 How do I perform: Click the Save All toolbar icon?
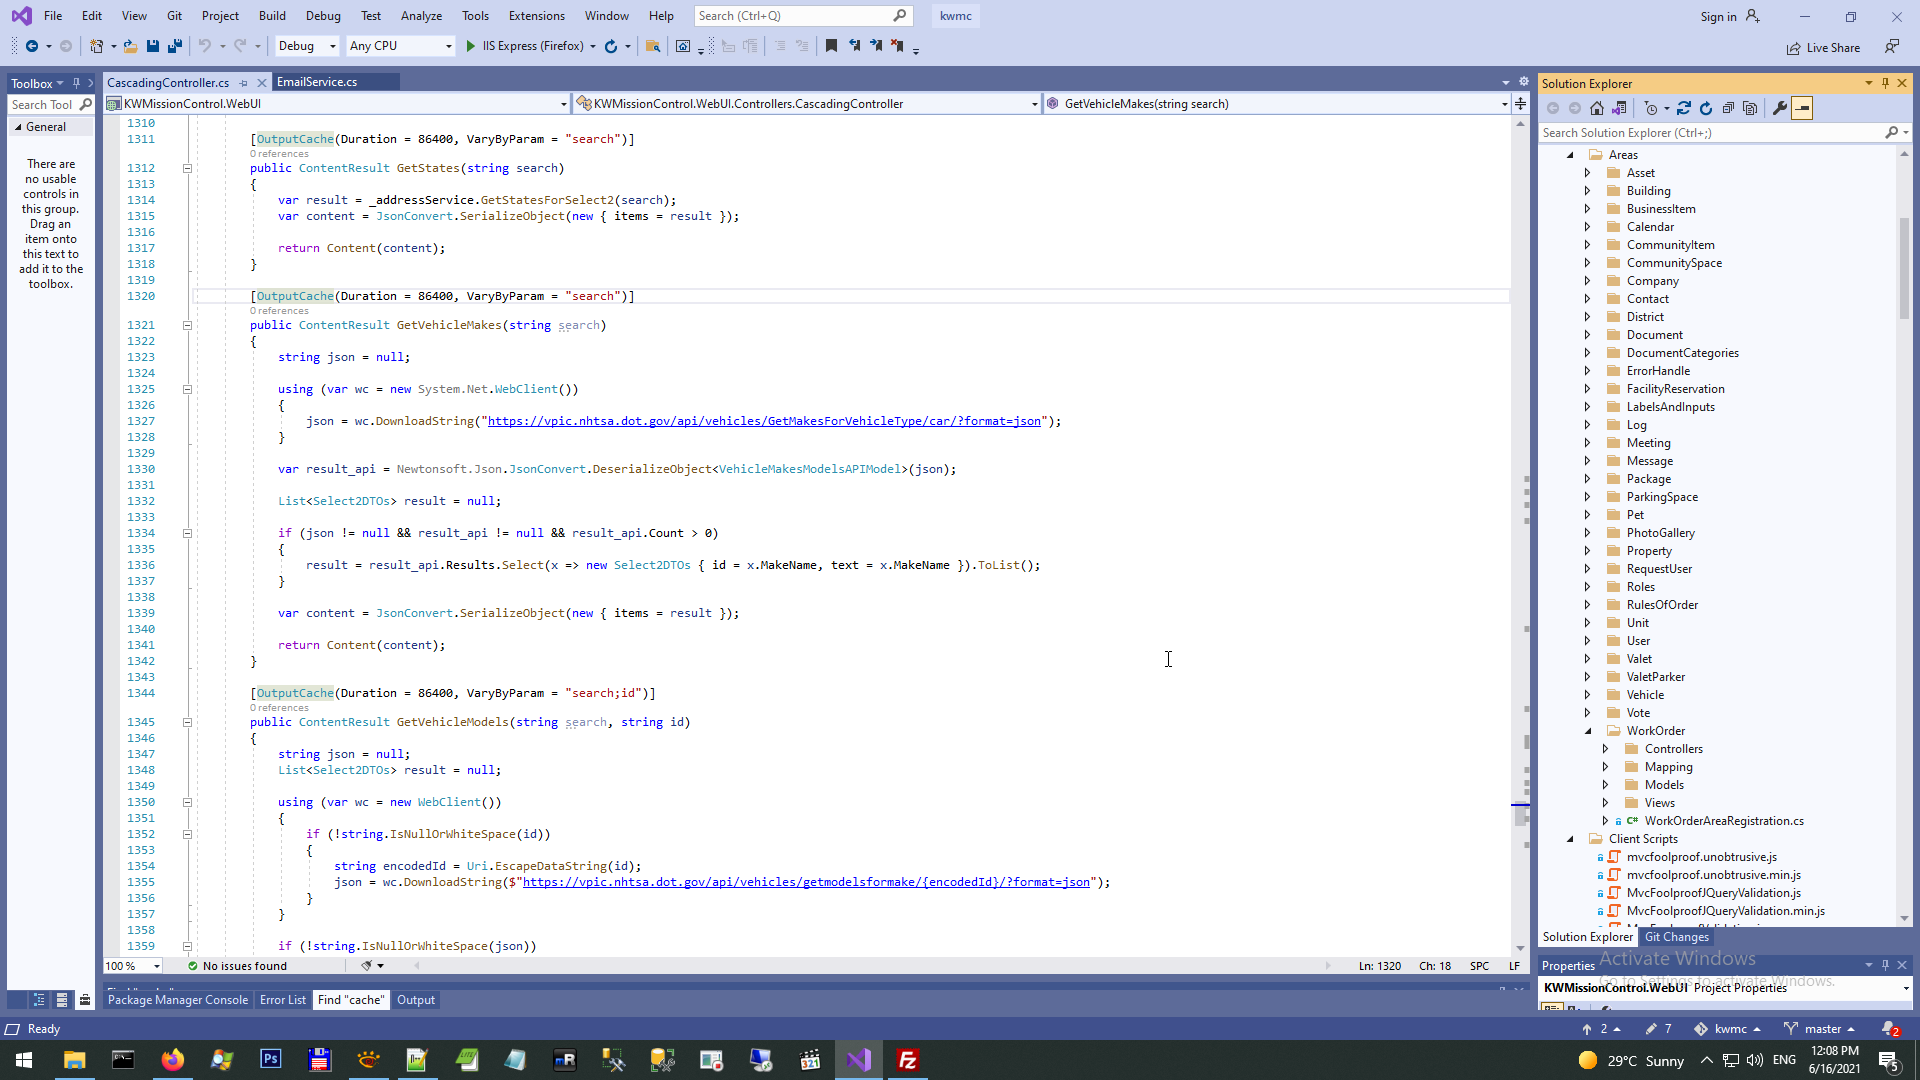coord(175,46)
